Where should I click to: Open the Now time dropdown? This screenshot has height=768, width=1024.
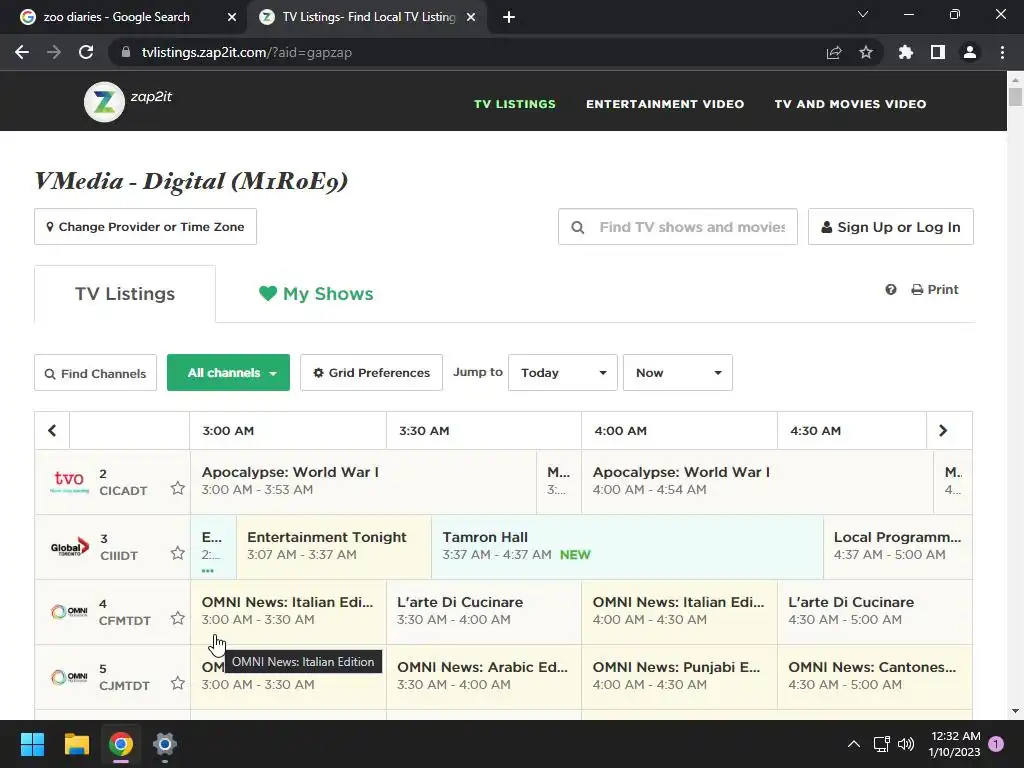pyautogui.click(x=677, y=373)
